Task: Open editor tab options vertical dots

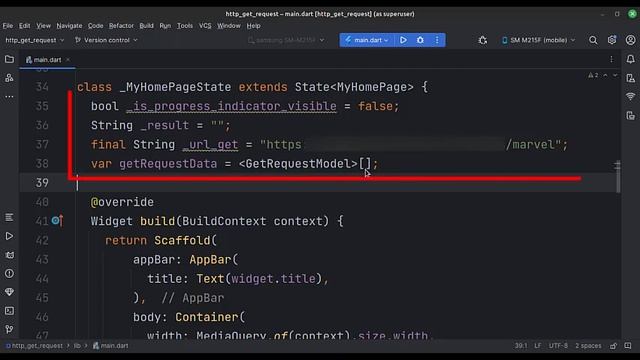Action: point(611,59)
